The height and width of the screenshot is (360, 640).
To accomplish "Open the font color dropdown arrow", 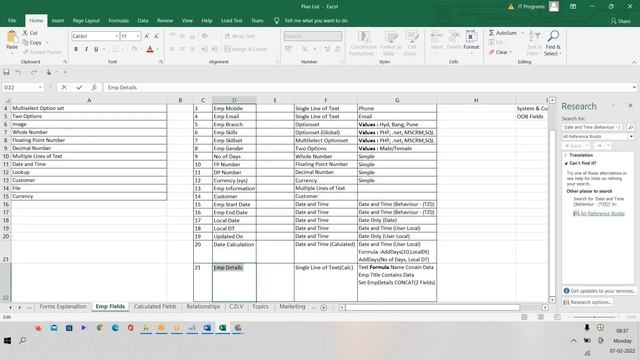I will [x=158, y=49].
